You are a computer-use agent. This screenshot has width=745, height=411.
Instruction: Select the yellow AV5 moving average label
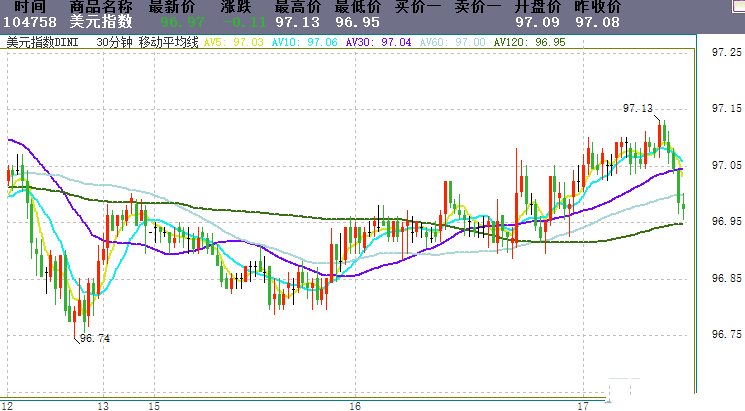click(234, 43)
